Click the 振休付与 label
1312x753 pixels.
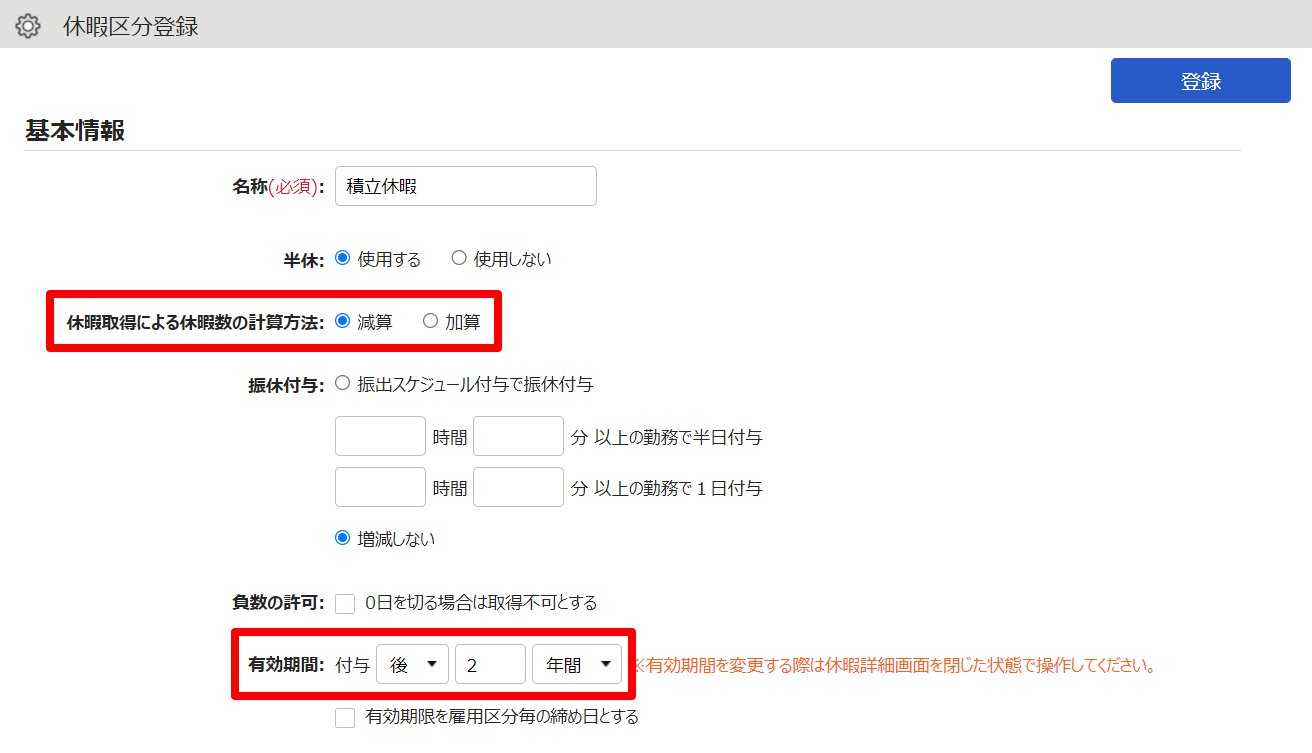coord(286,385)
